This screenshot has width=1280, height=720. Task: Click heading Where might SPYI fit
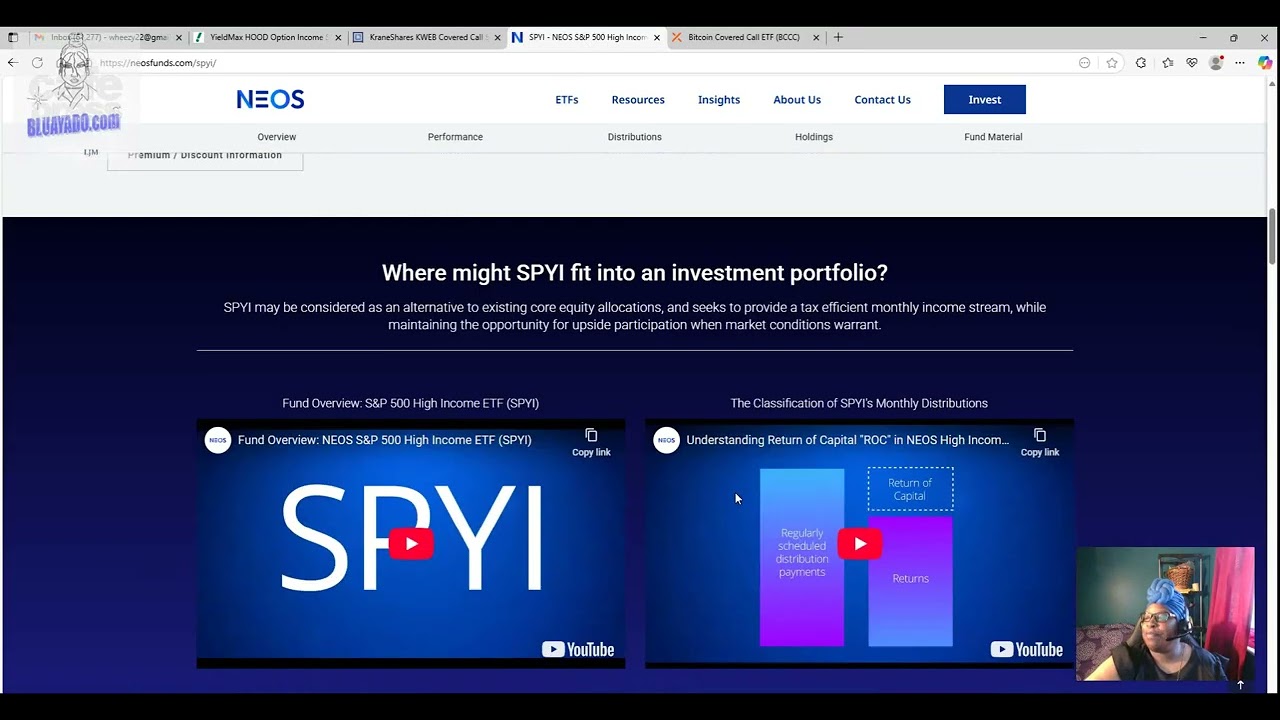(635, 273)
